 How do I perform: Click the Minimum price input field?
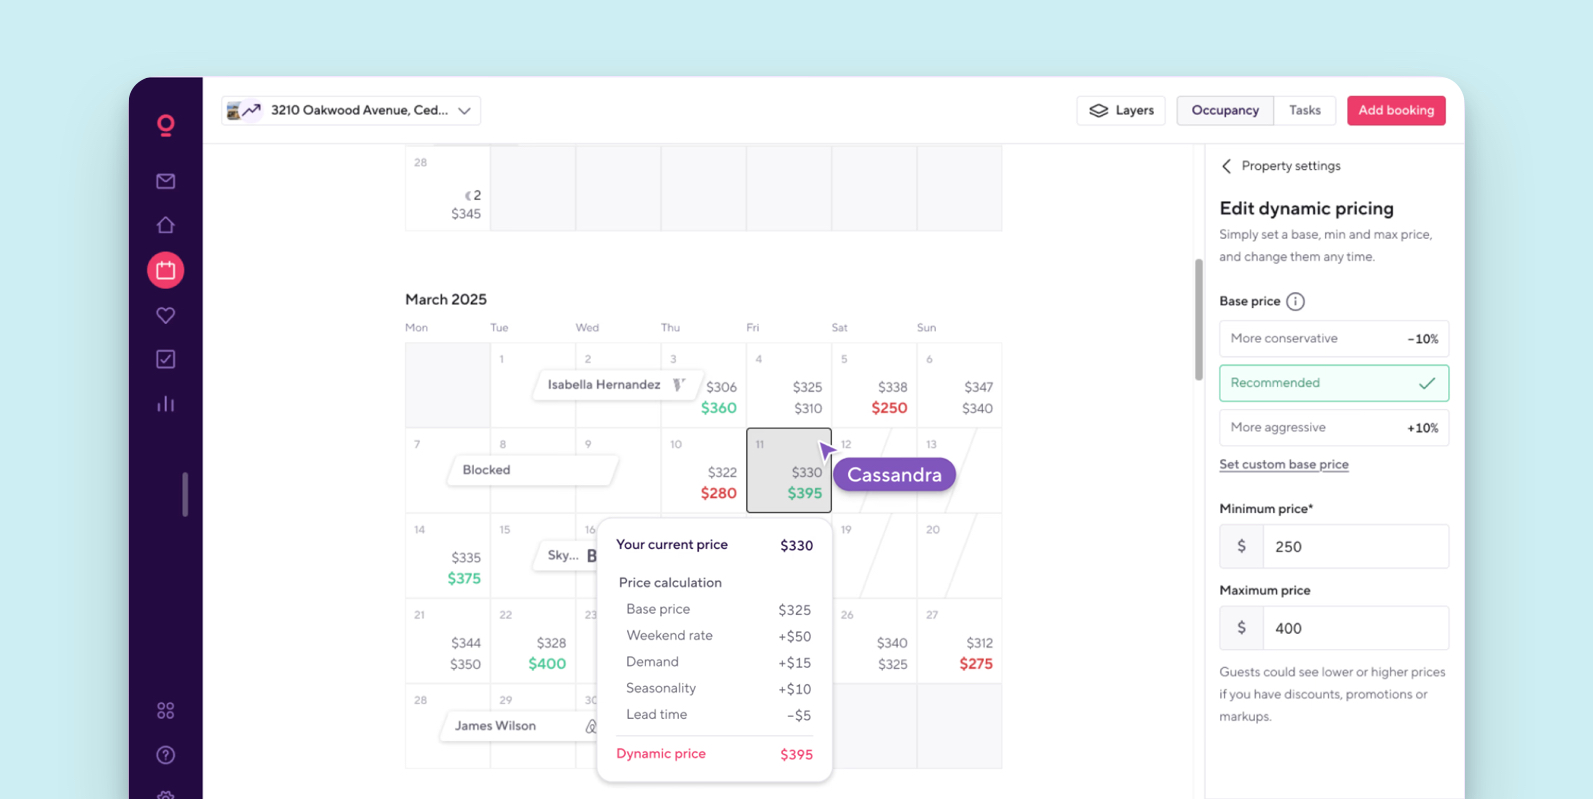[1334, 547]
